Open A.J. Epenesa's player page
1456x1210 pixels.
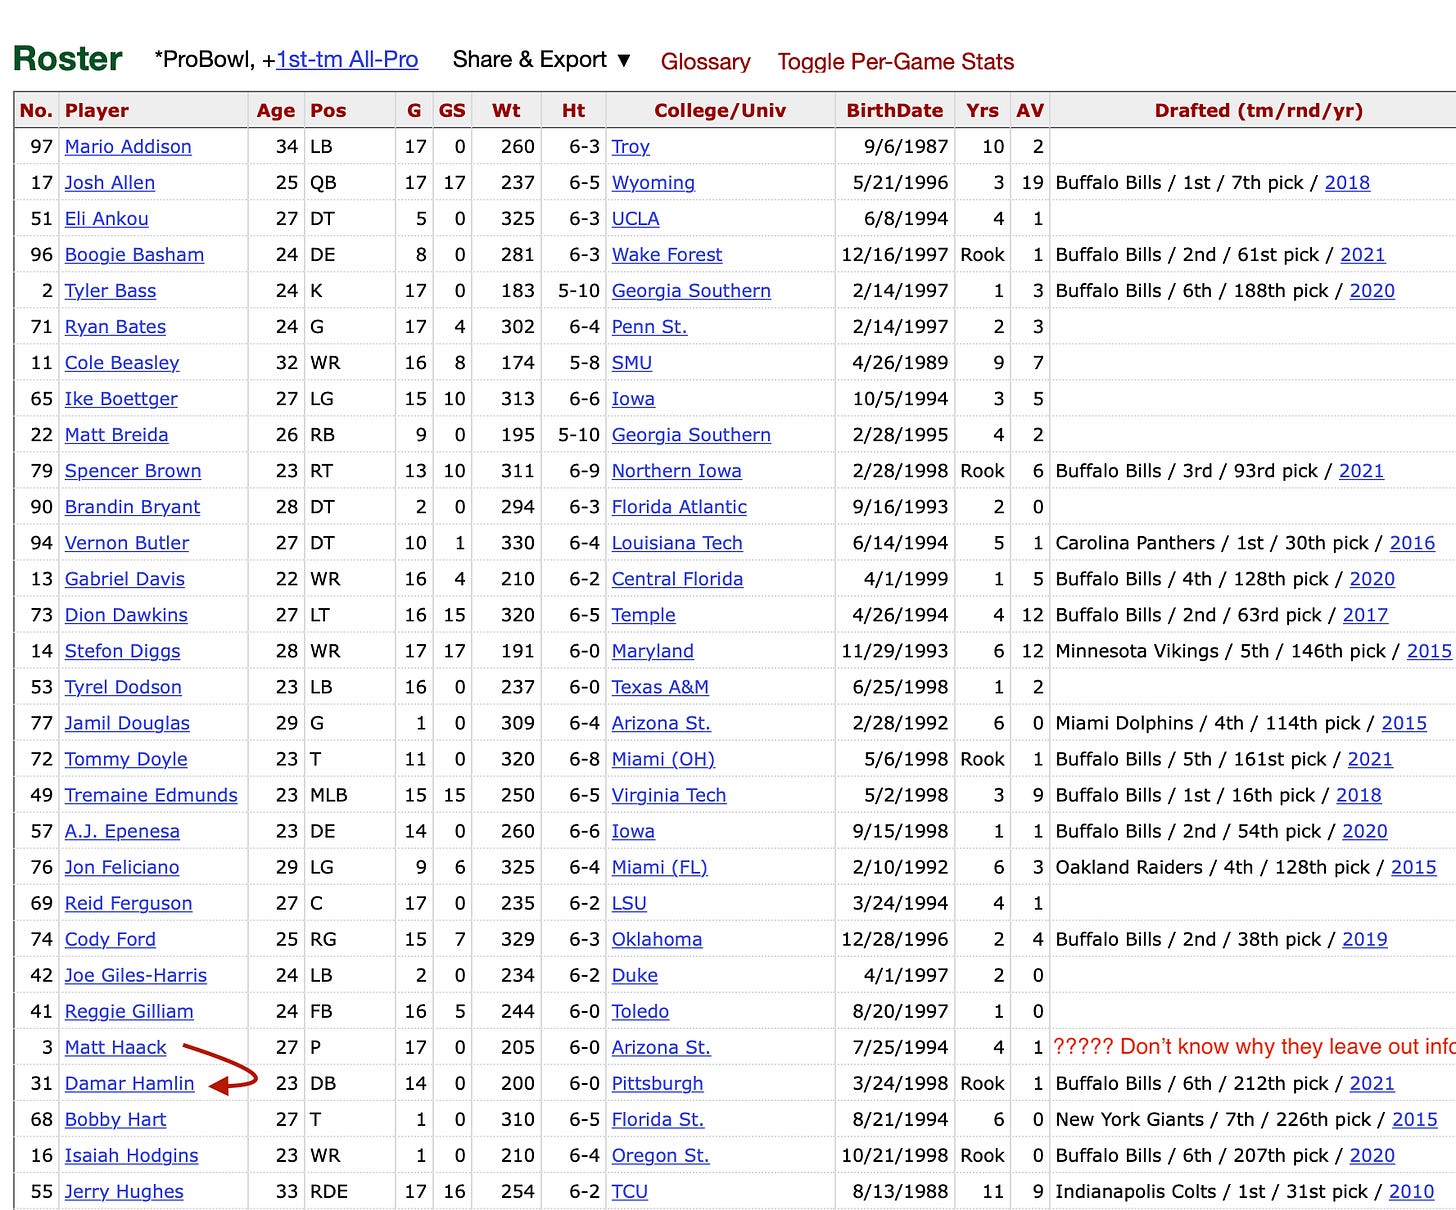122,831
